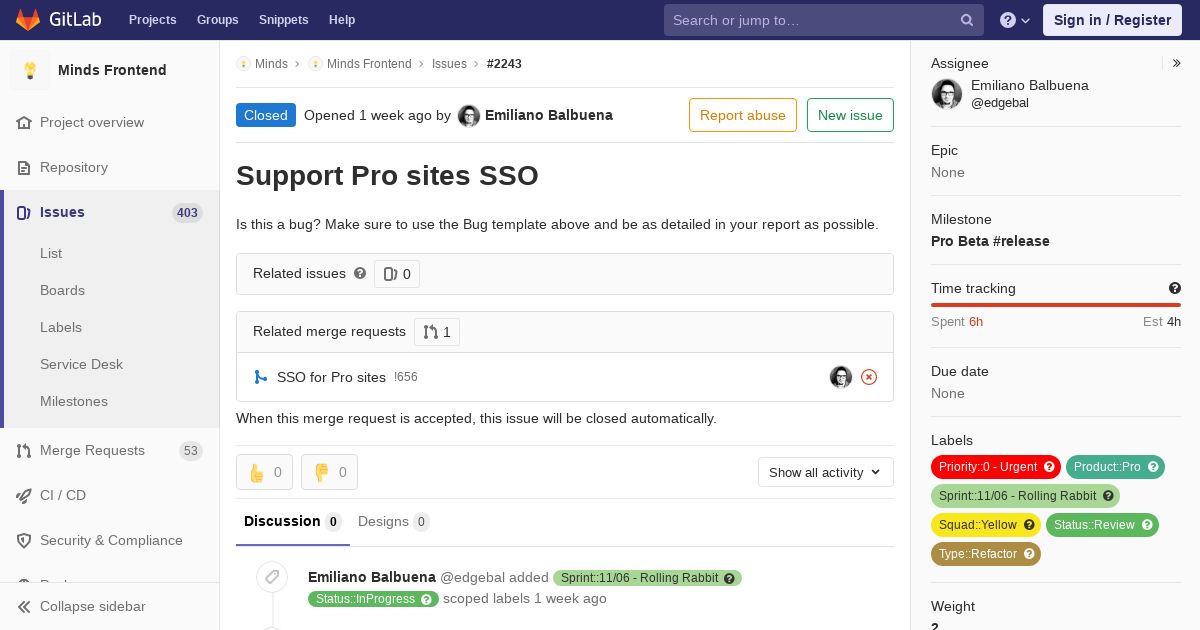
Task: Open the SSO for Pro sites merge request link
Action: coord(331,377)
